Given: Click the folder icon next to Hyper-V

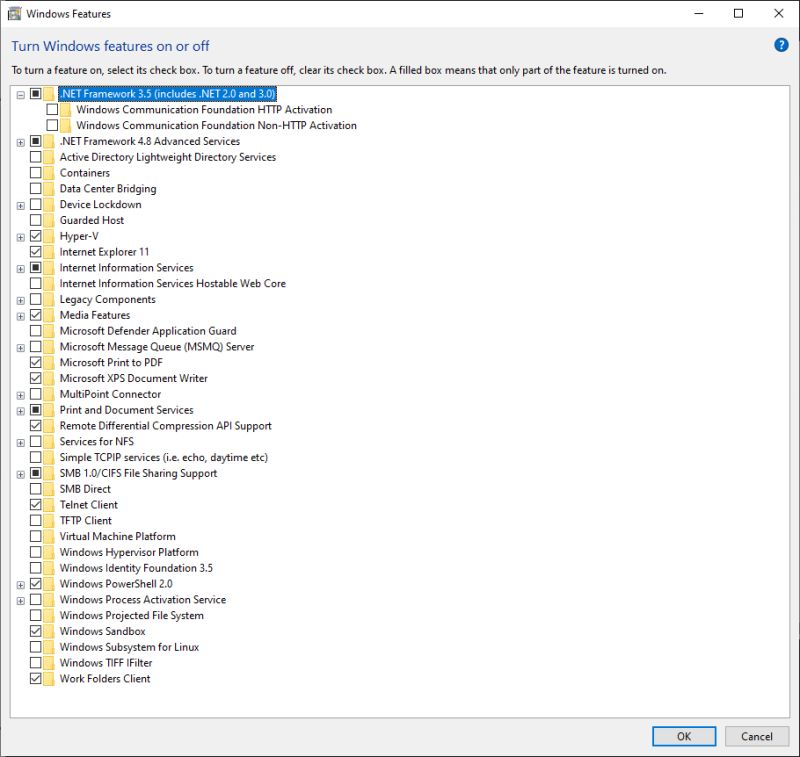Looking at the screenshot, I should [x=48, y=236].
